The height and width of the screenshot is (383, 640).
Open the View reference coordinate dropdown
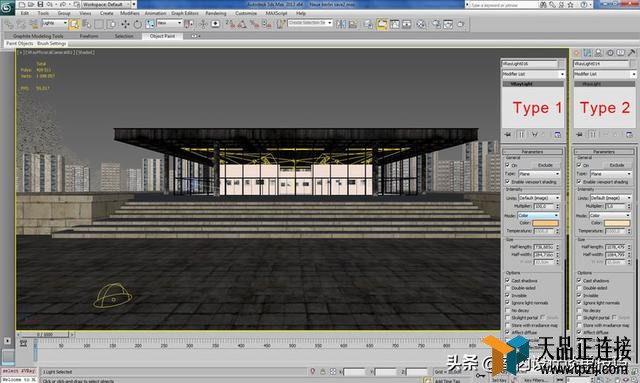tap(169, 23)
